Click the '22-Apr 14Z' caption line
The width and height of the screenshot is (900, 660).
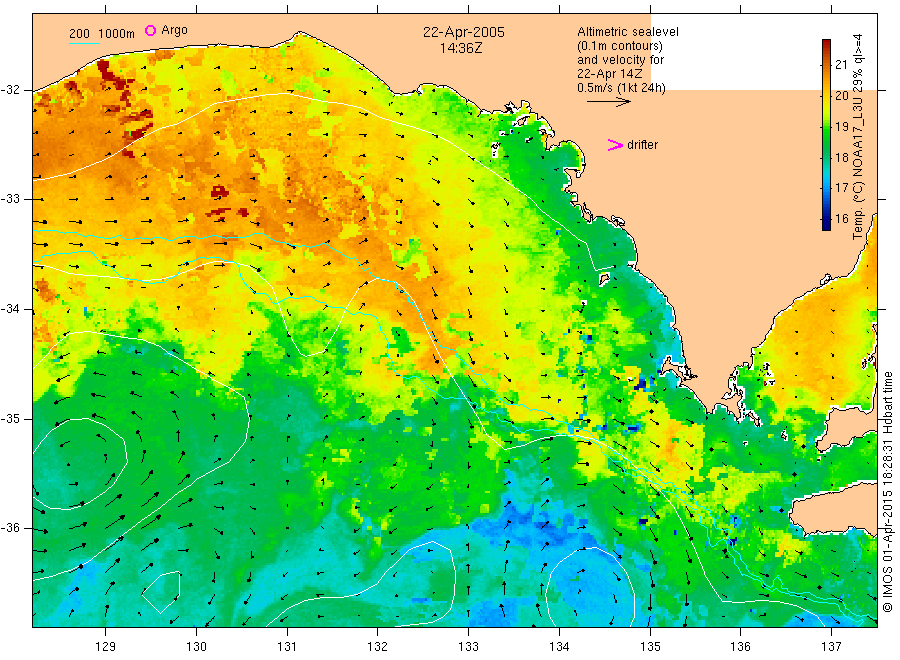pos(610,74)
